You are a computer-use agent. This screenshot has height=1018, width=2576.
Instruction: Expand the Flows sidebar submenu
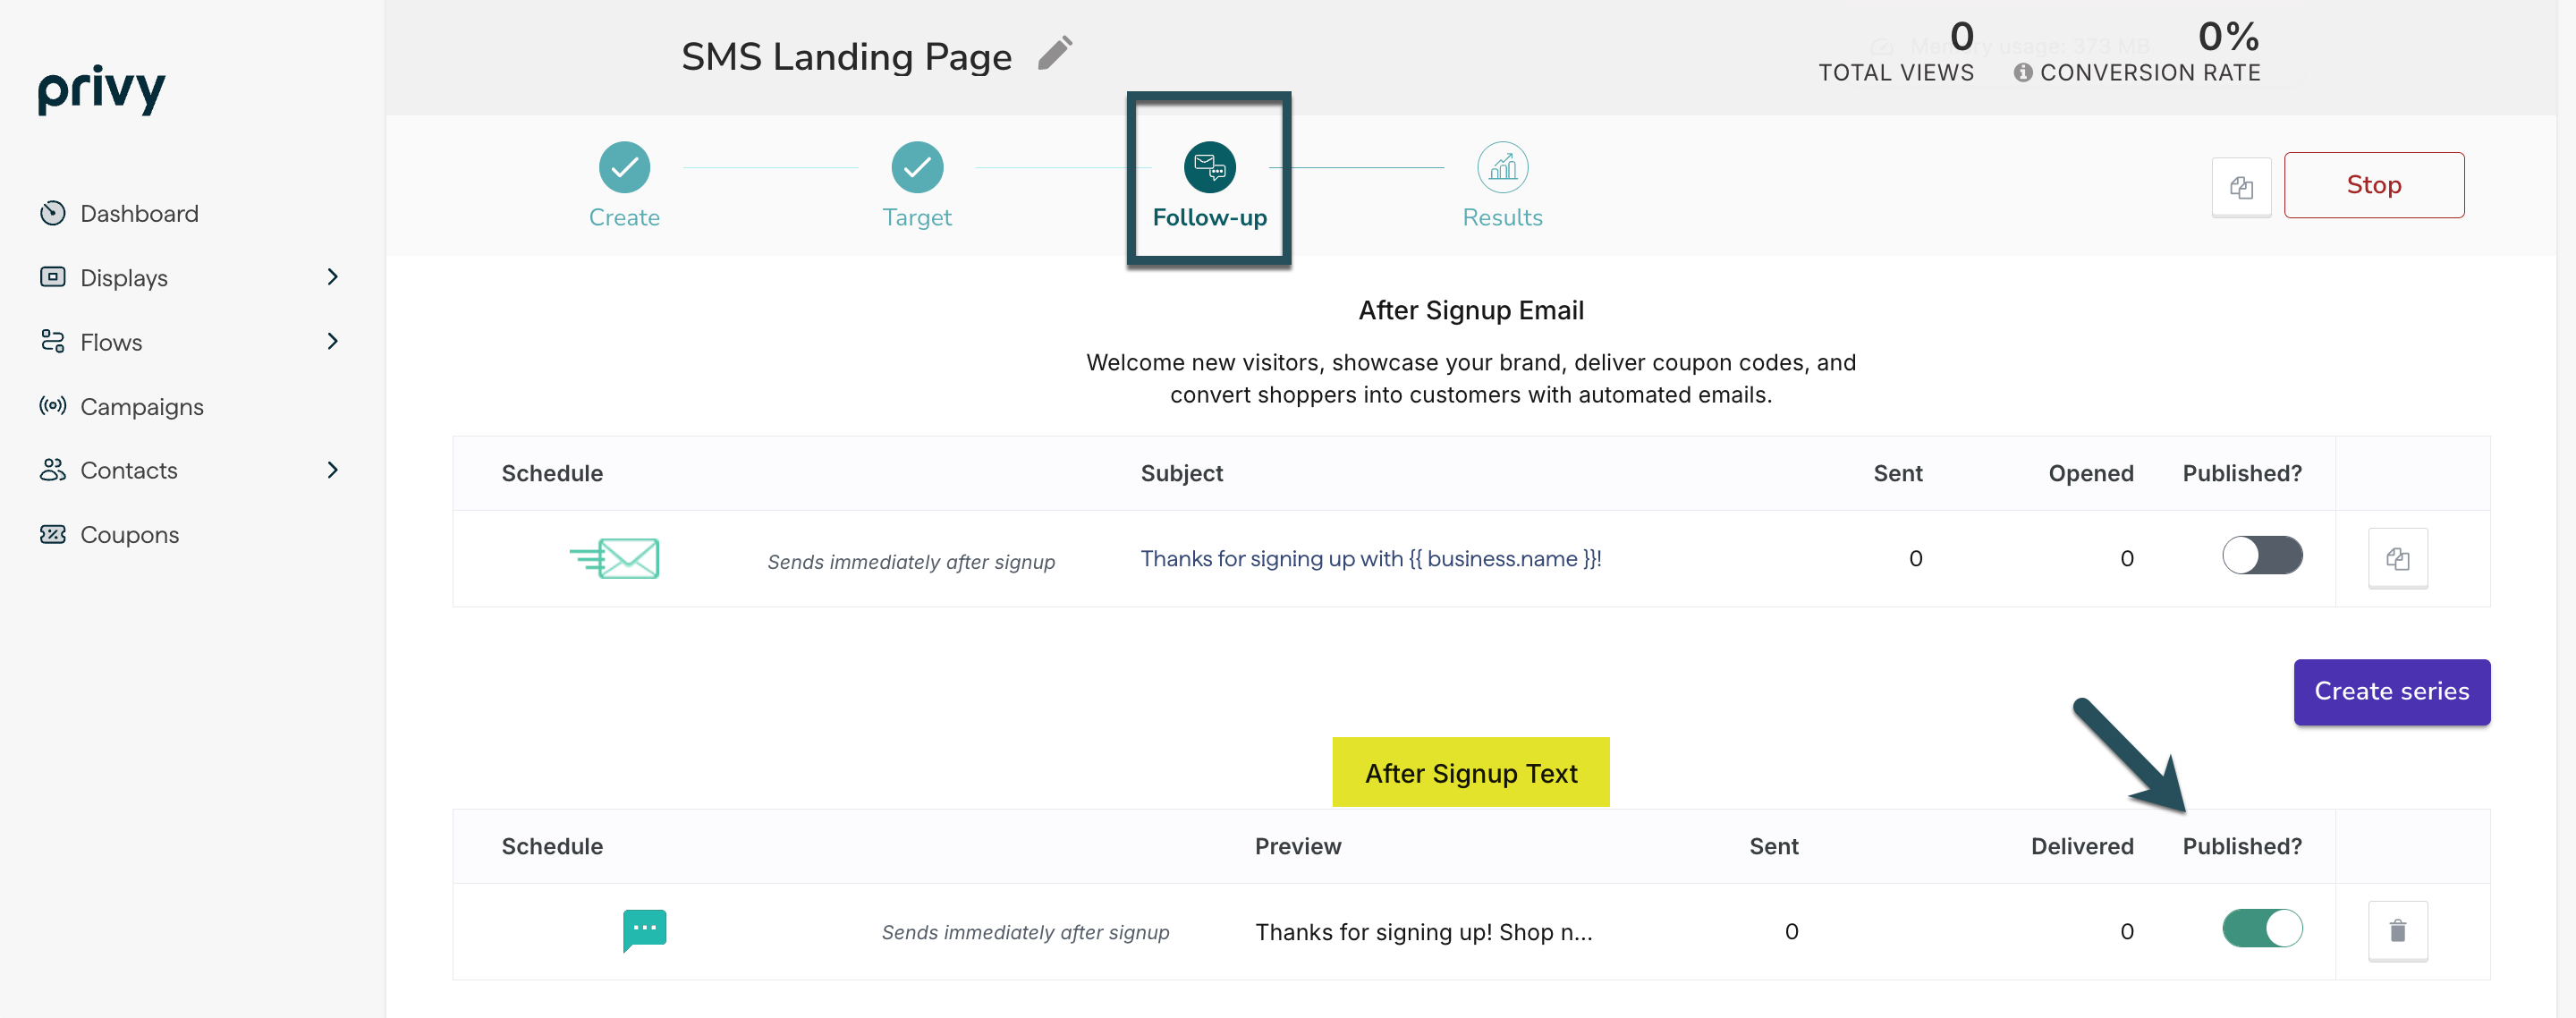[333, 342]
